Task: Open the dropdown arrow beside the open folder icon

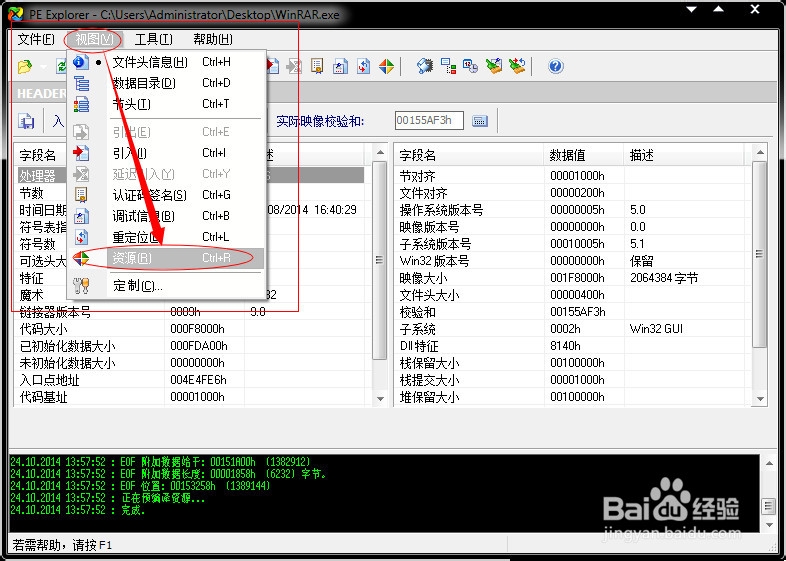Action: point(43,67)
